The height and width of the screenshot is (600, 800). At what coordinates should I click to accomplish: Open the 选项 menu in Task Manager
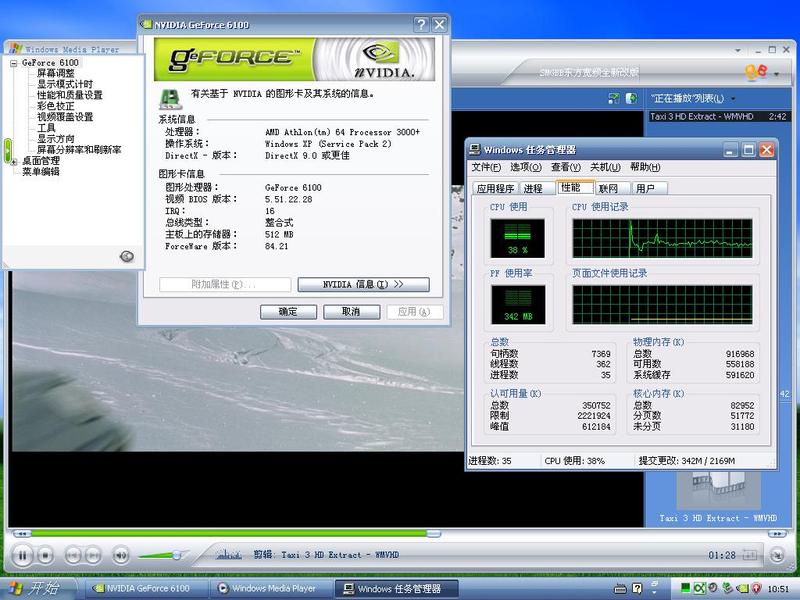point(526,167)
